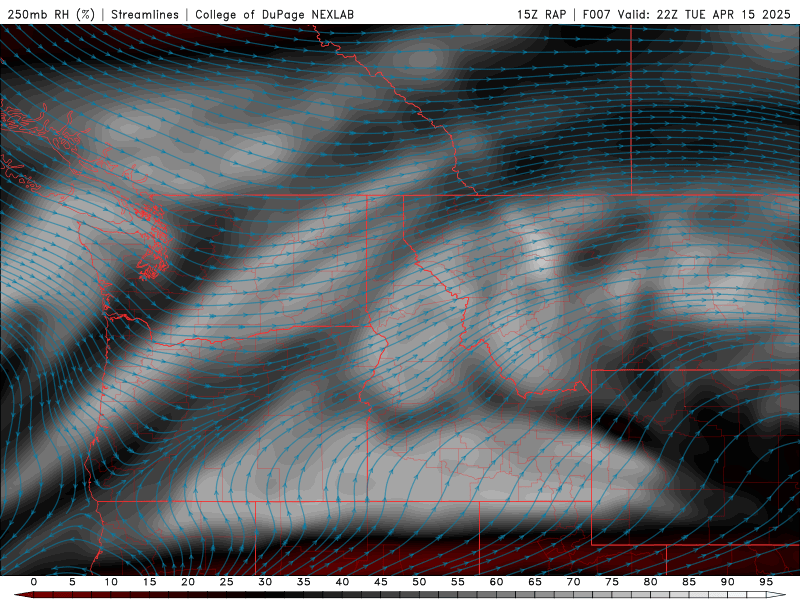800x600 pixels.
Task: Click the '45' colorbar label
Action: pyautogui.click(x=381, y=582)
